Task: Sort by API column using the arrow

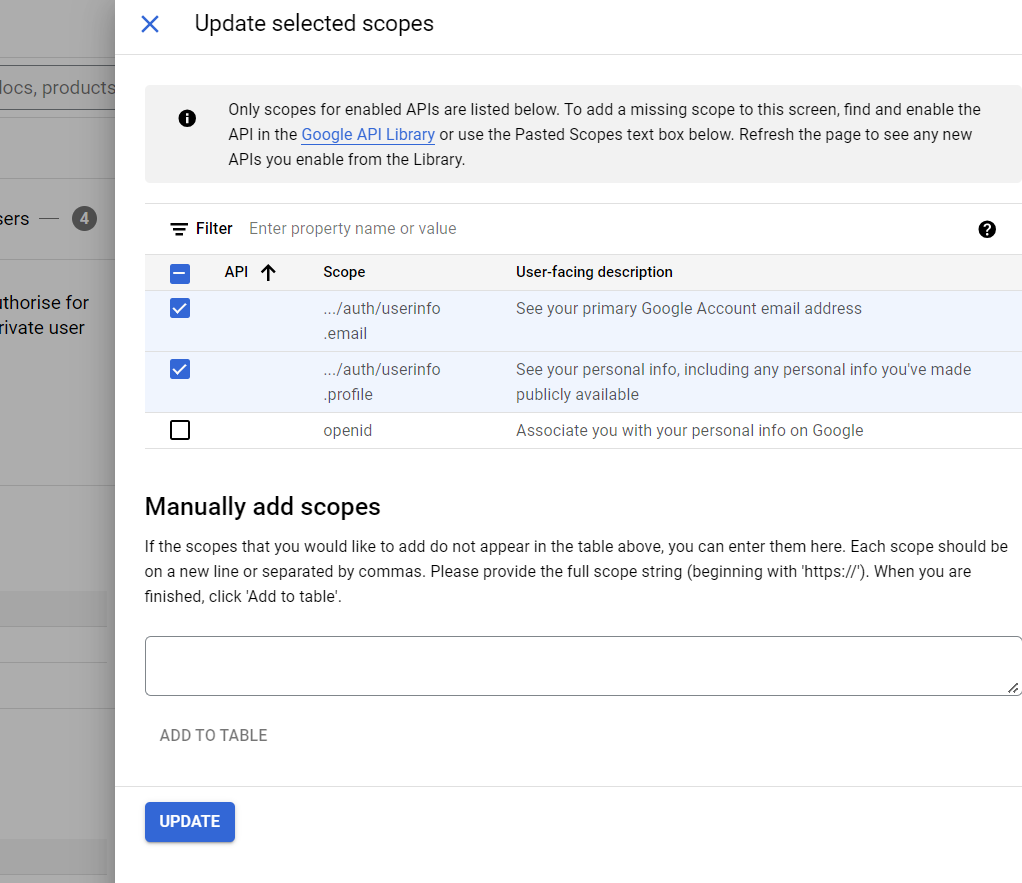Action: point(268,272)
